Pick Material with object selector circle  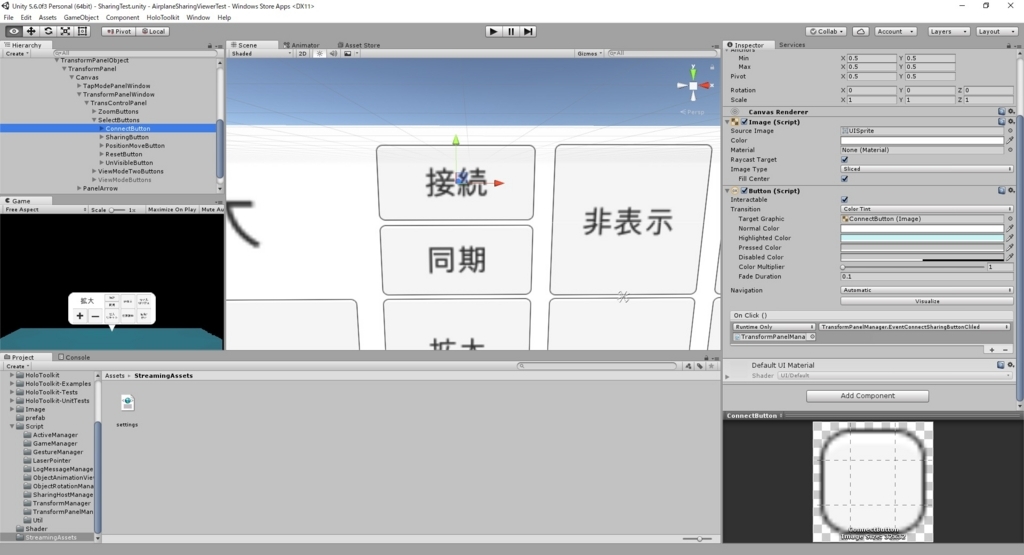click(1010, 150)
